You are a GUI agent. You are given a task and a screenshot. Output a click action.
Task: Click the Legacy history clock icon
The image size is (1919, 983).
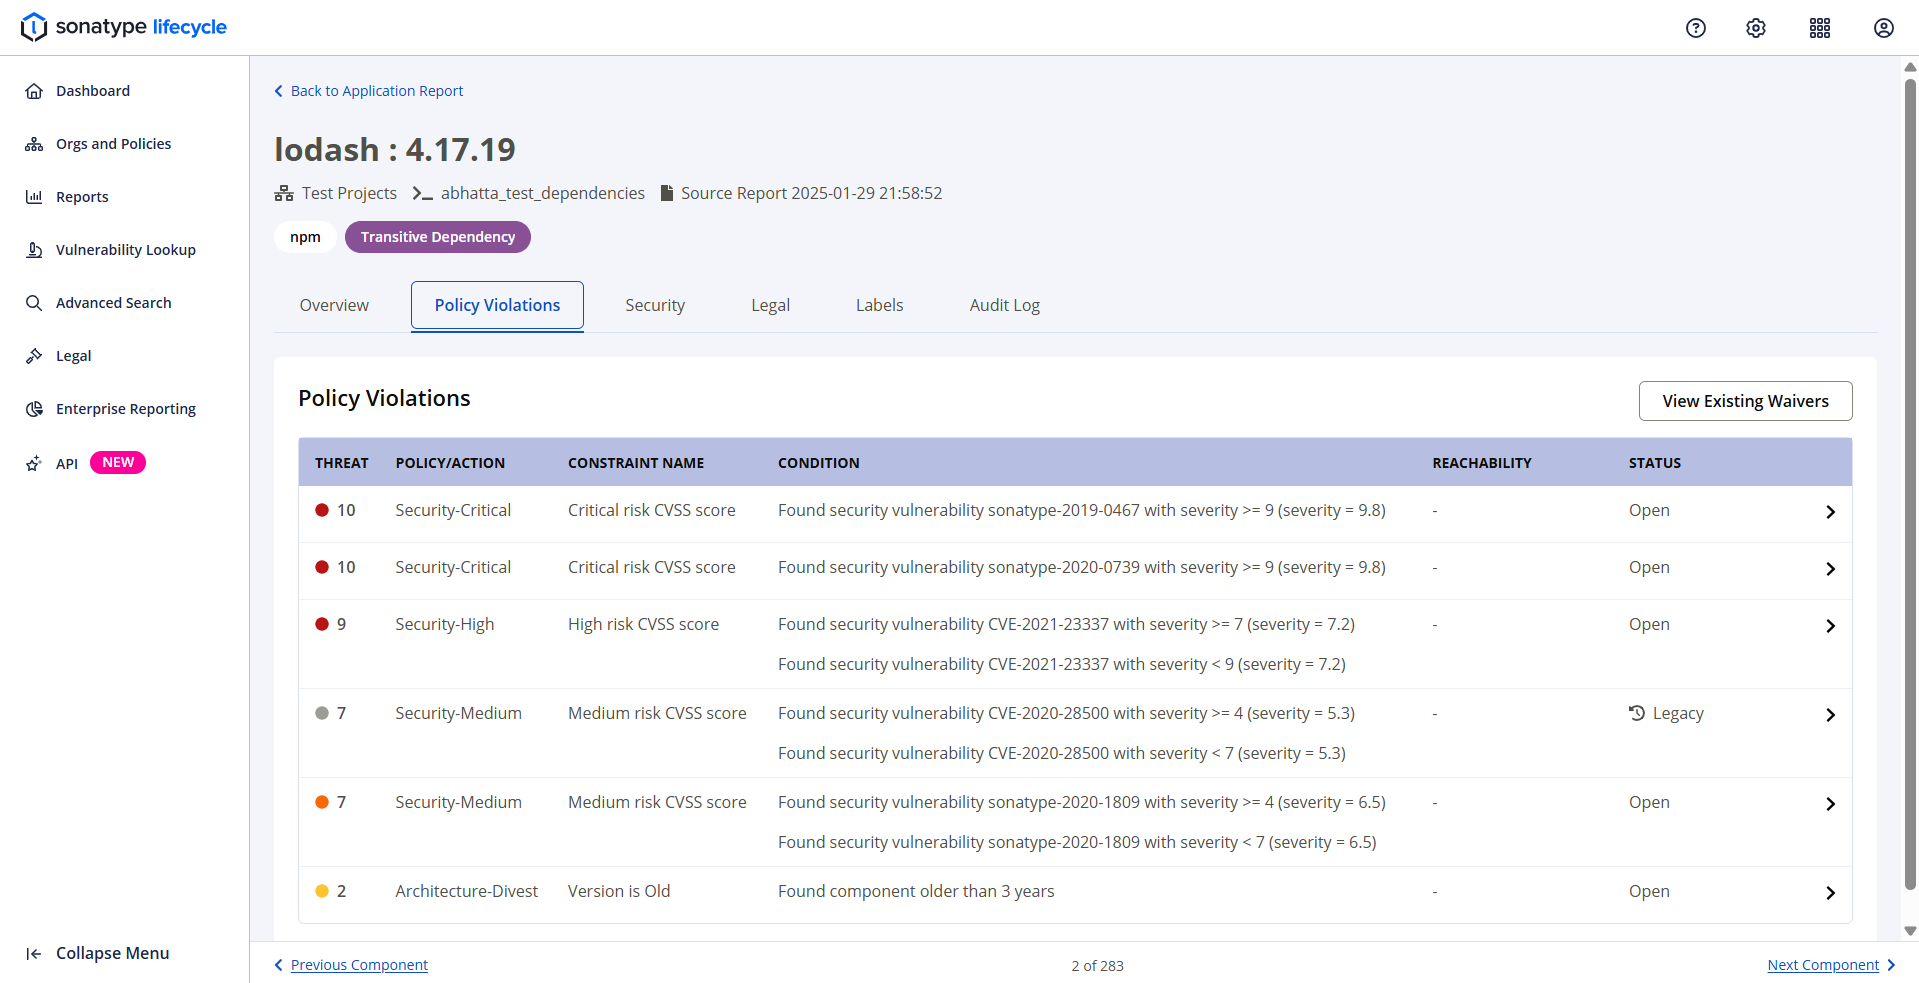click(x=1637, y=713)
